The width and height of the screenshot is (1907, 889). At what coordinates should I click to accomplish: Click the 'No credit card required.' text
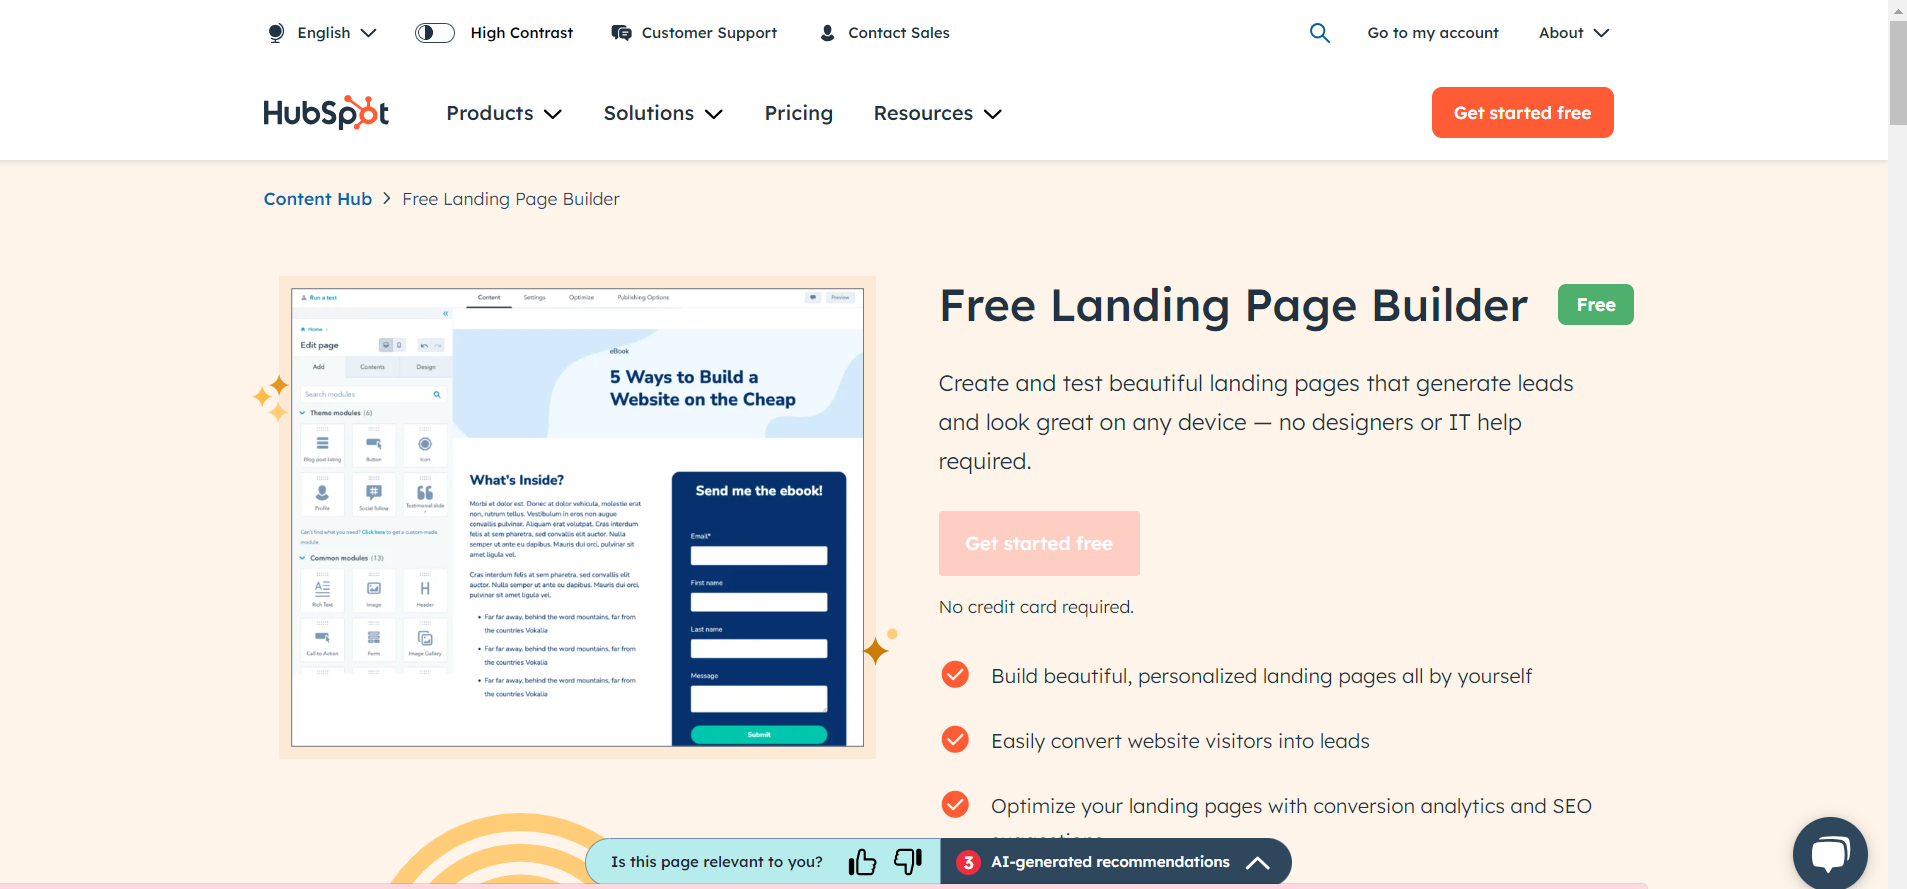pos(1036,607)
